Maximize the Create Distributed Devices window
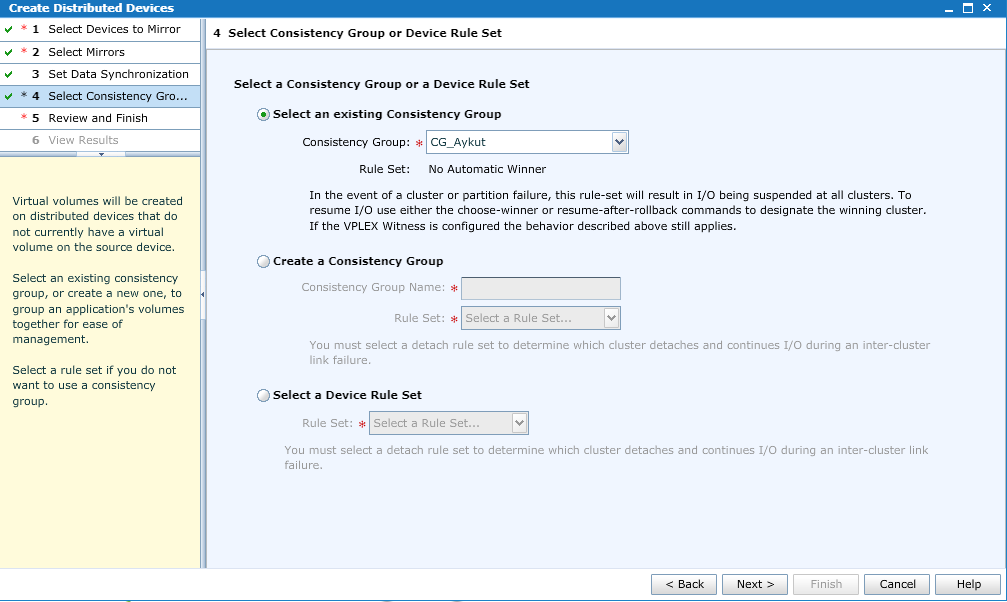The width and height of the screenshot is (1007, 602). tap(968, 8)
